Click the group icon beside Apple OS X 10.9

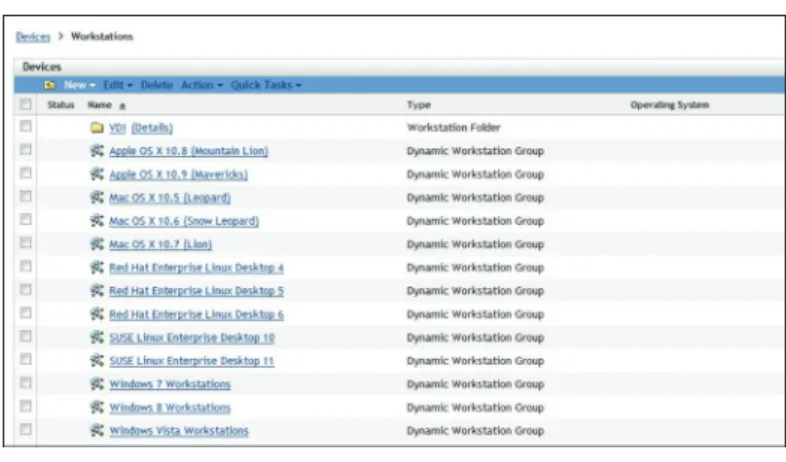[x=97, y=174]
